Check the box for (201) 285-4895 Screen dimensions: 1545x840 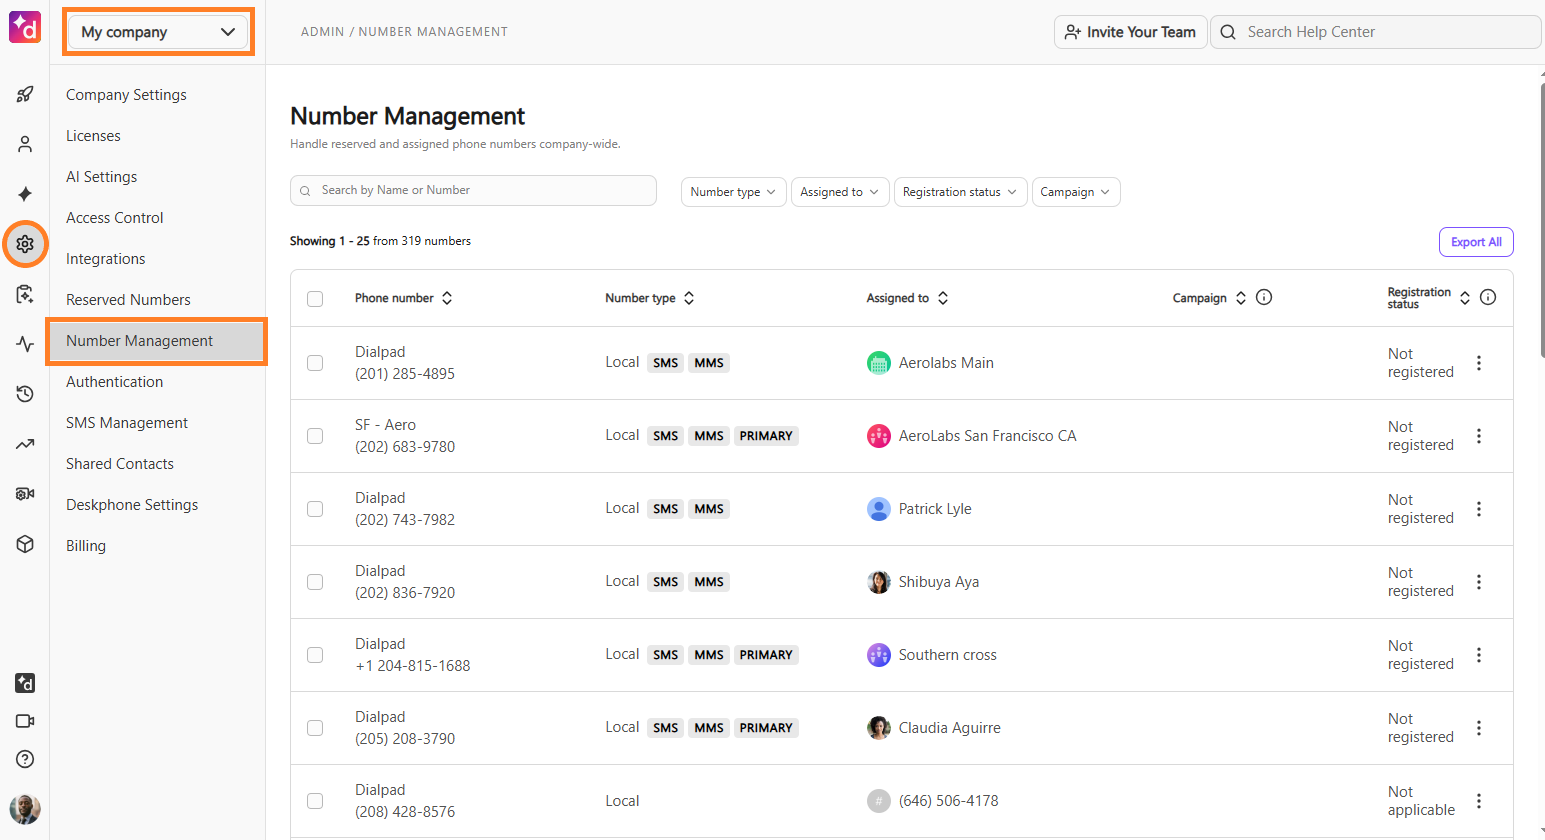[315, 363]
